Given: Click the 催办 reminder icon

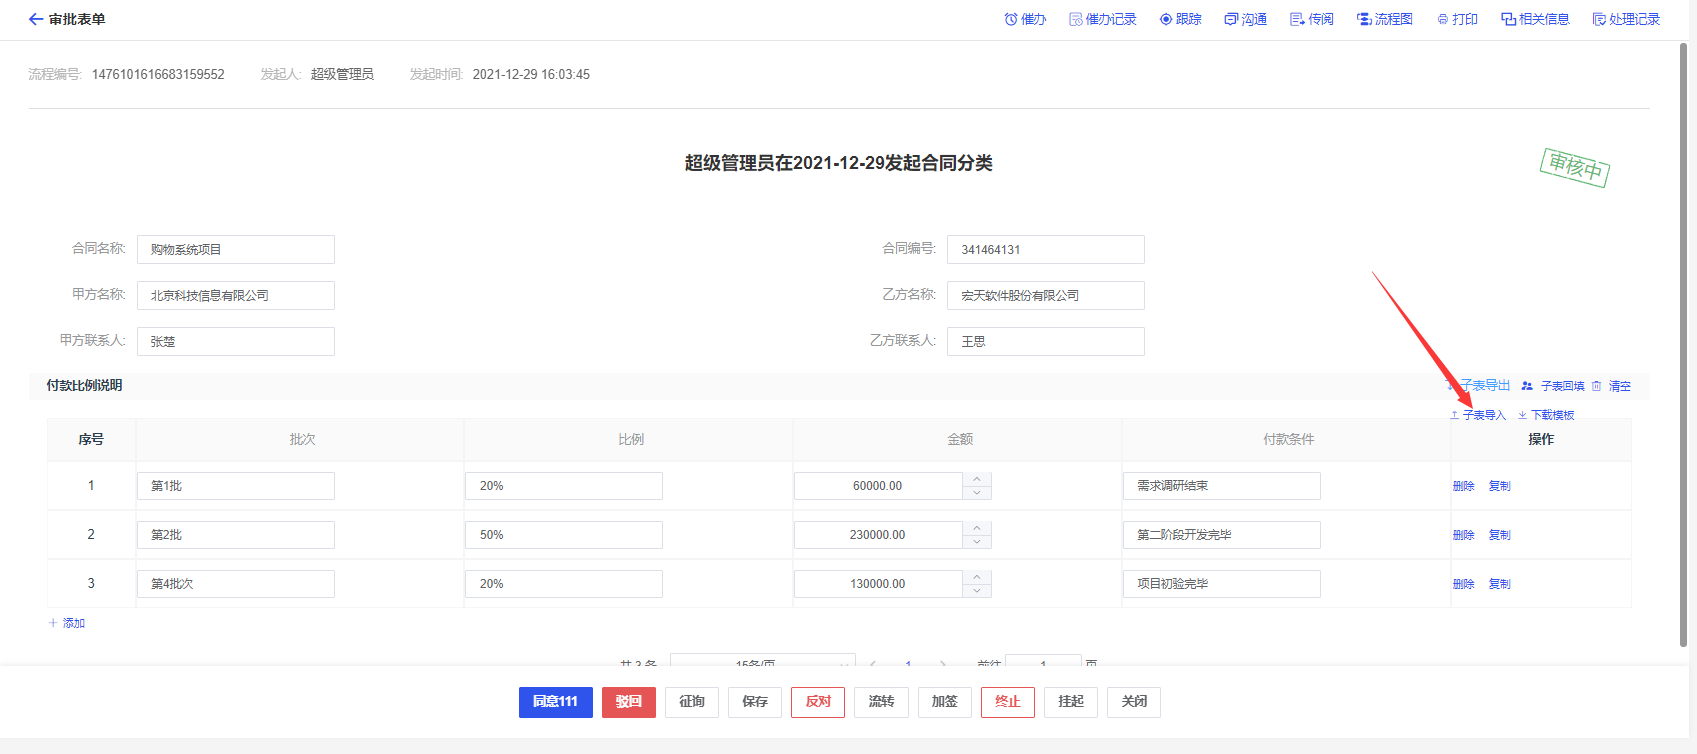Looking at the screenshot, I should tap(1011, 19).
